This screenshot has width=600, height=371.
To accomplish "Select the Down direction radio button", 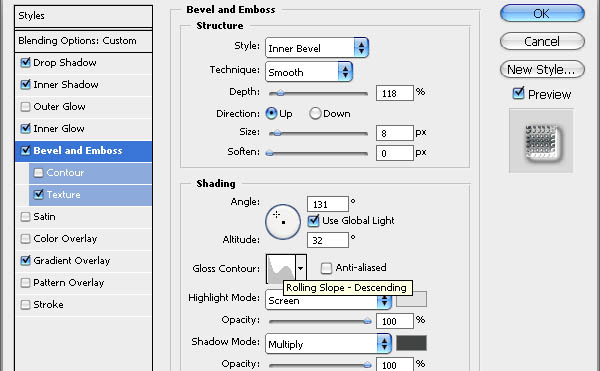I will click(x=315, y=113).
